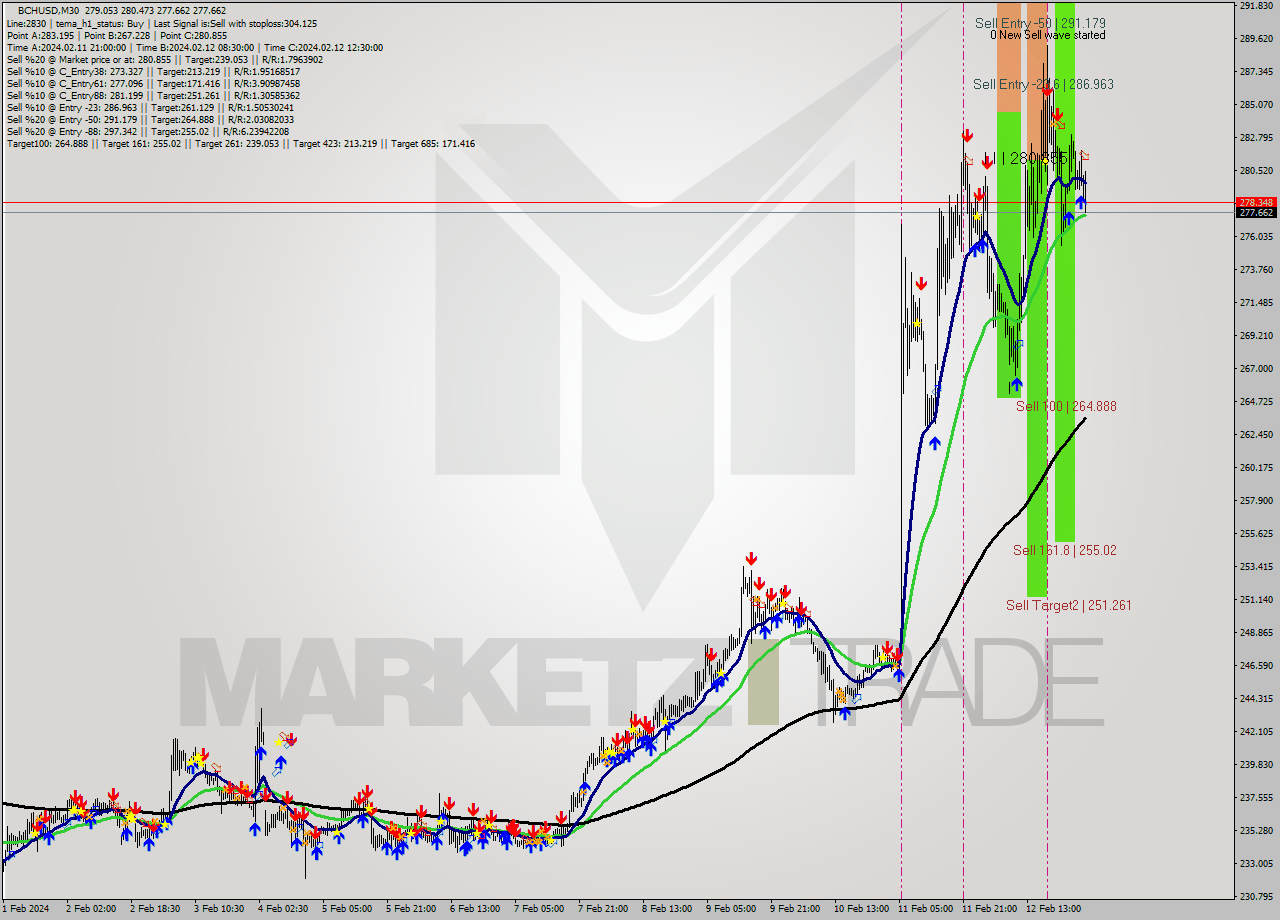Click the 262.450 price axis label

(x=1256, y=434)
